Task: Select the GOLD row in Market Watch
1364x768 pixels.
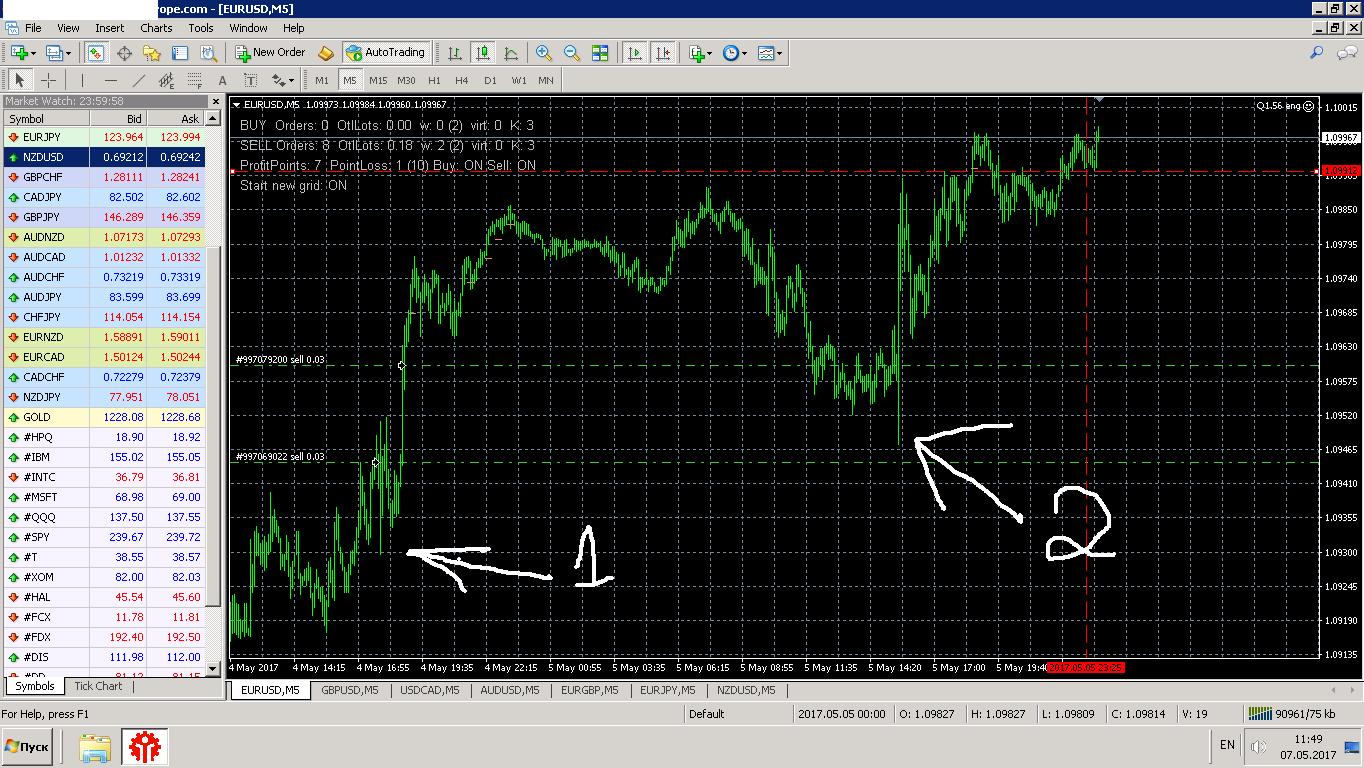Action: 104,417
